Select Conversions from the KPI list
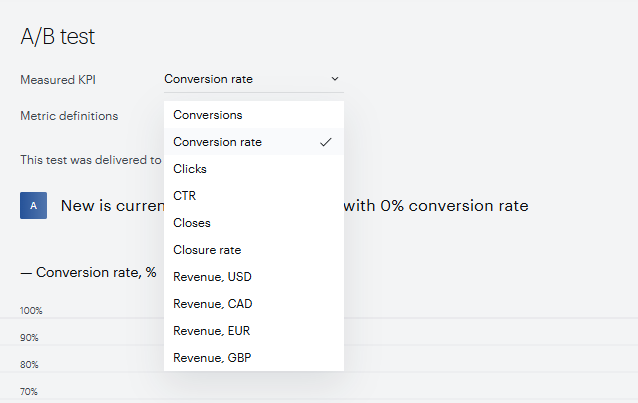638x403 pixels. 253,115
